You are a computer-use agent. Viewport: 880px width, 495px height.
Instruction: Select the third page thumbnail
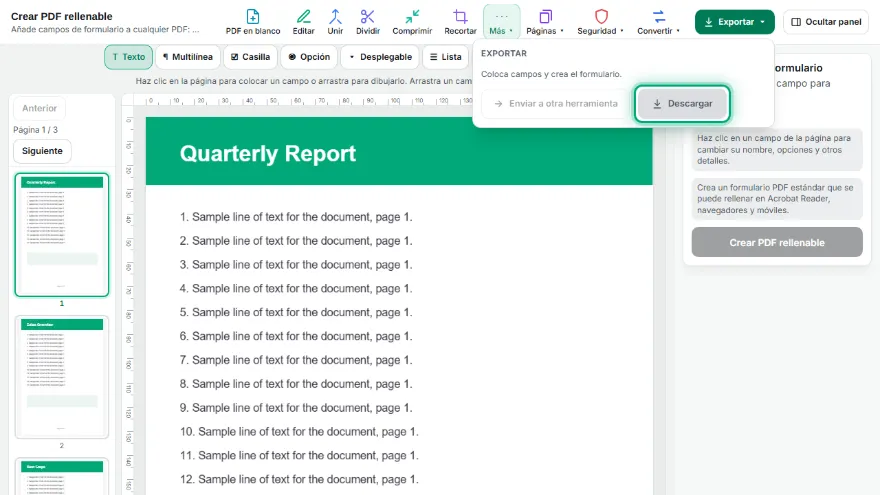[x=62, y=476]
